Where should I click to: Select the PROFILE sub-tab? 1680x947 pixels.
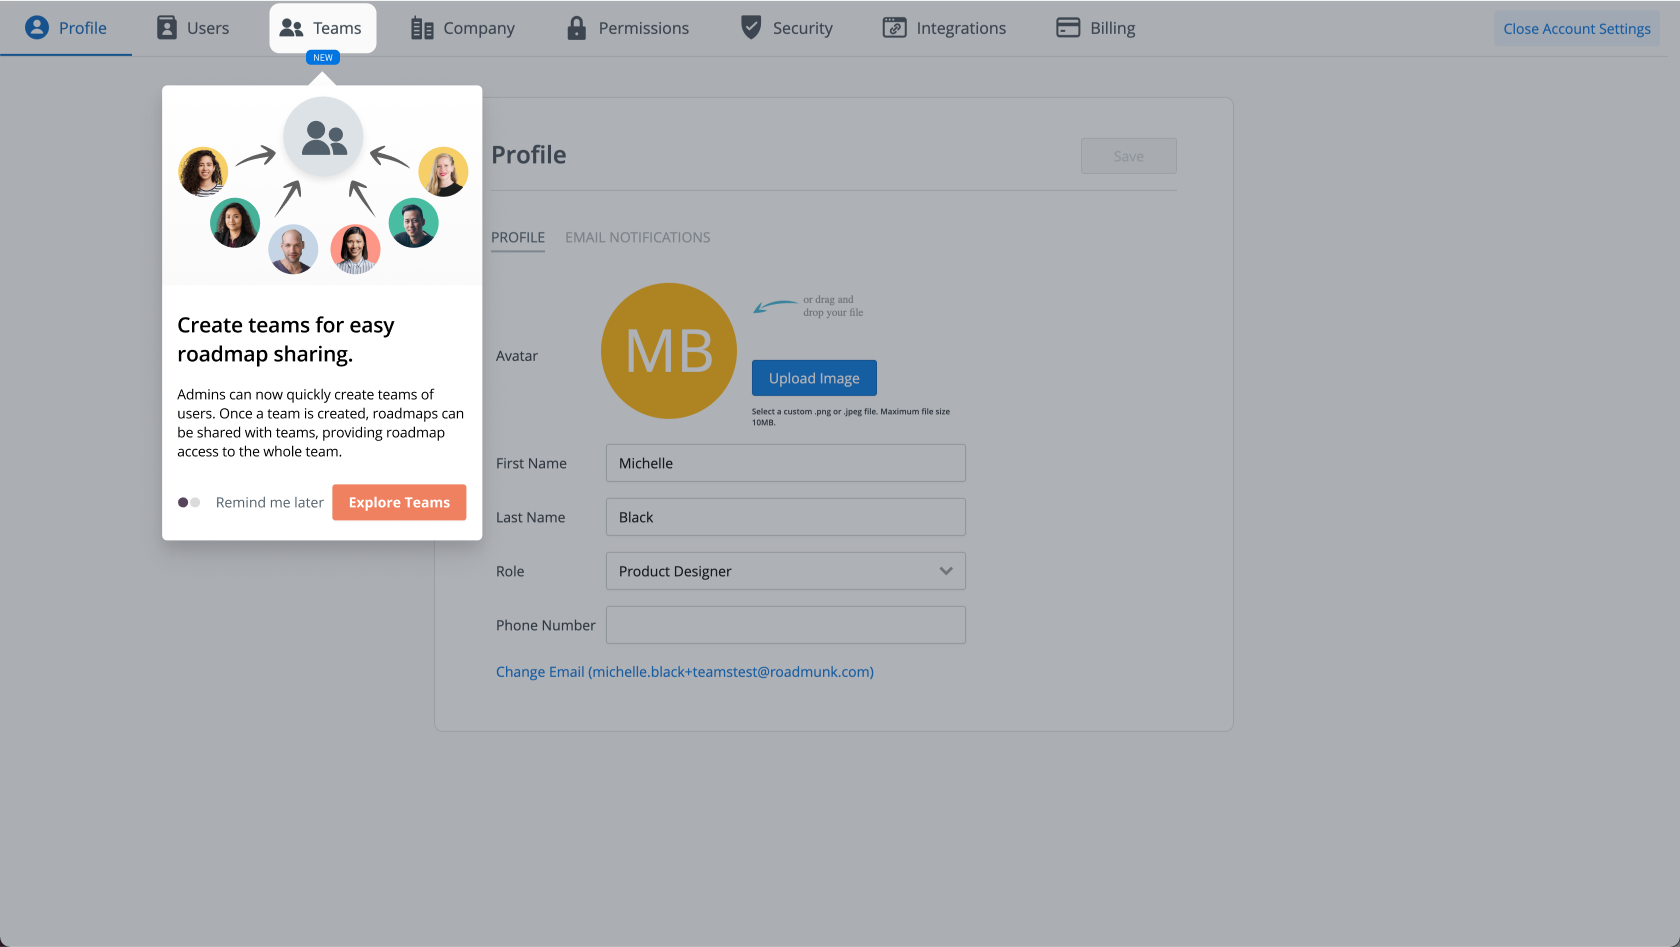[x=517, y=238]
